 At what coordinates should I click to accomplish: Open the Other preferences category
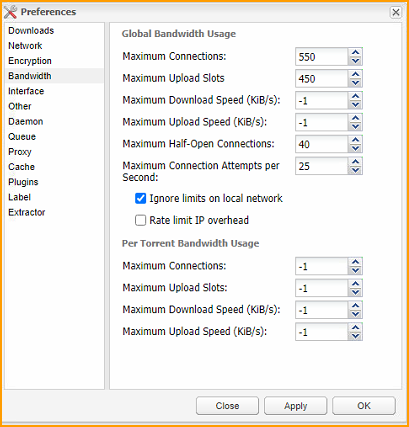54,106
